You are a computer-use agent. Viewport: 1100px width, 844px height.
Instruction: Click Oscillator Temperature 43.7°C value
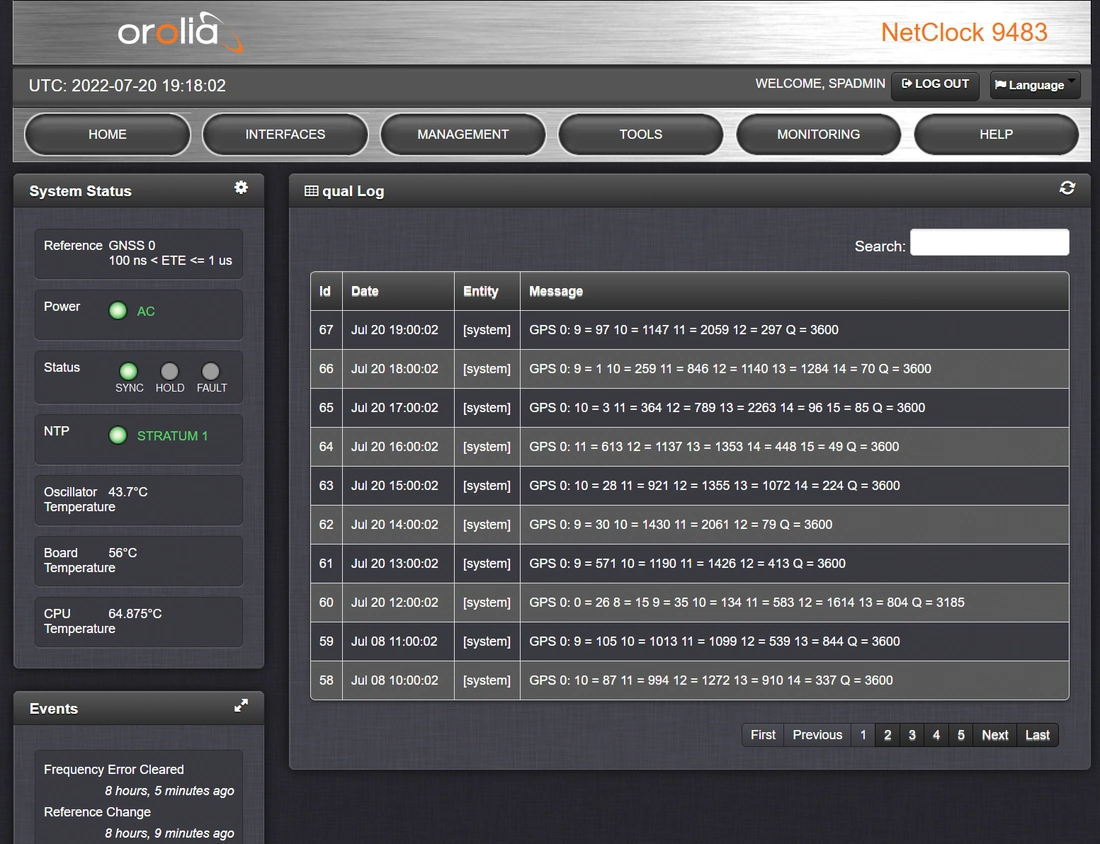coord(128,492)
